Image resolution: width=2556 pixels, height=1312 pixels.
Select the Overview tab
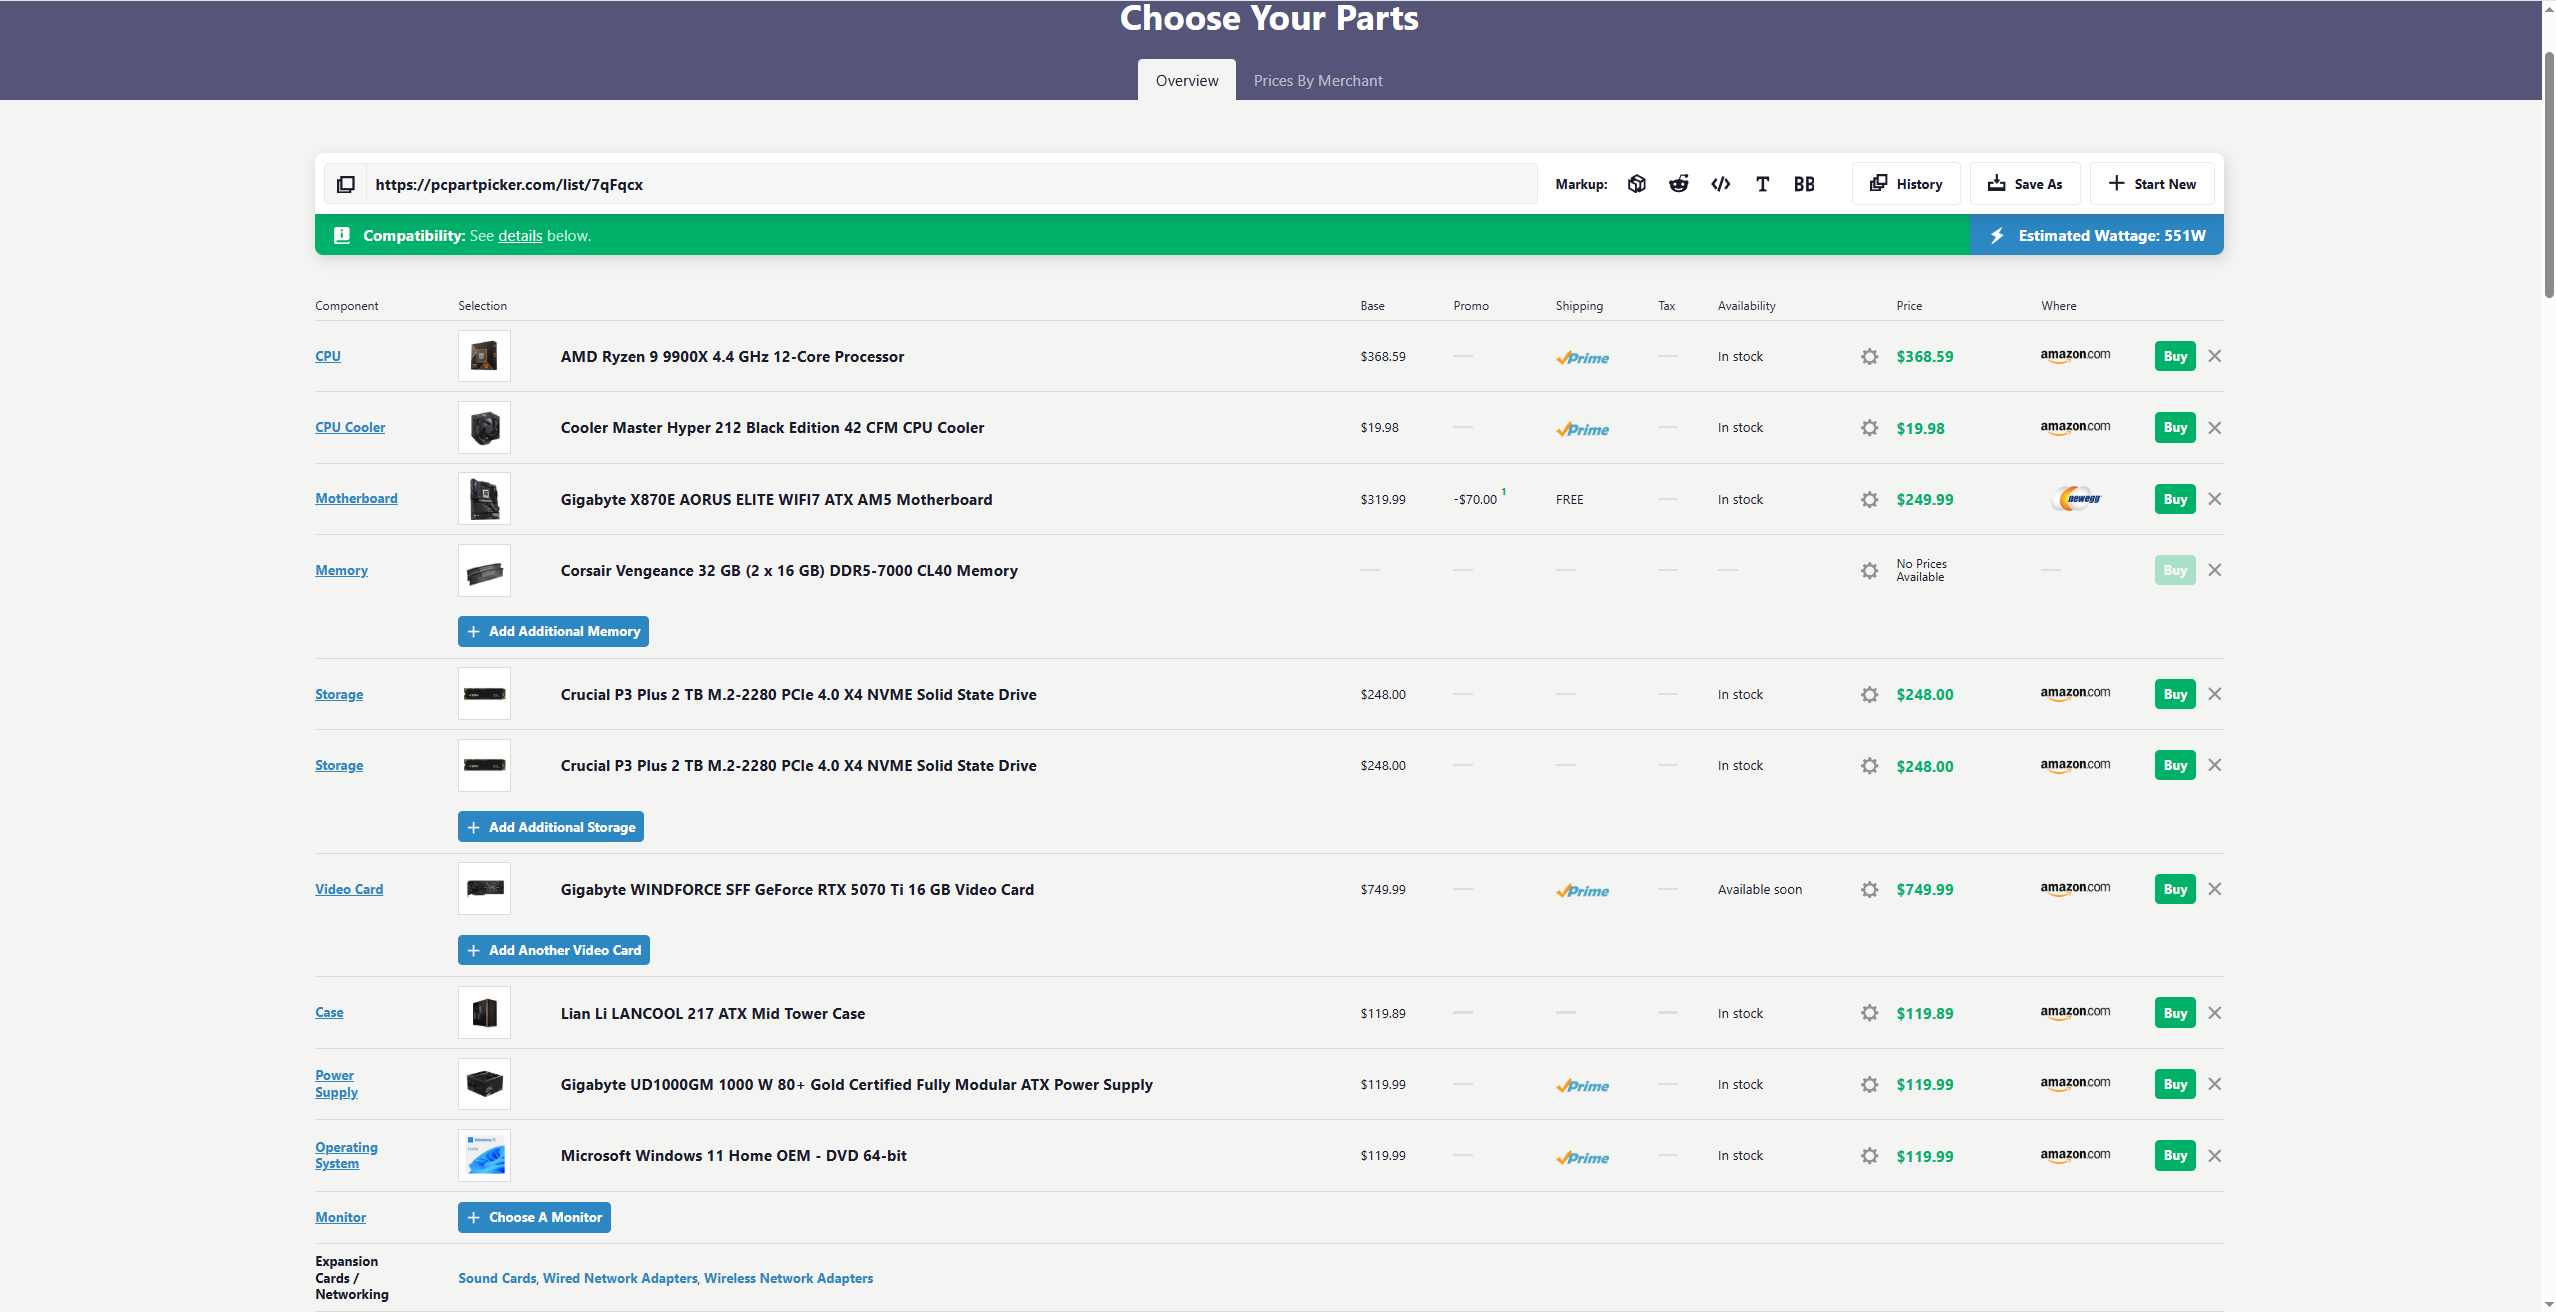(x=1186, y=81)
